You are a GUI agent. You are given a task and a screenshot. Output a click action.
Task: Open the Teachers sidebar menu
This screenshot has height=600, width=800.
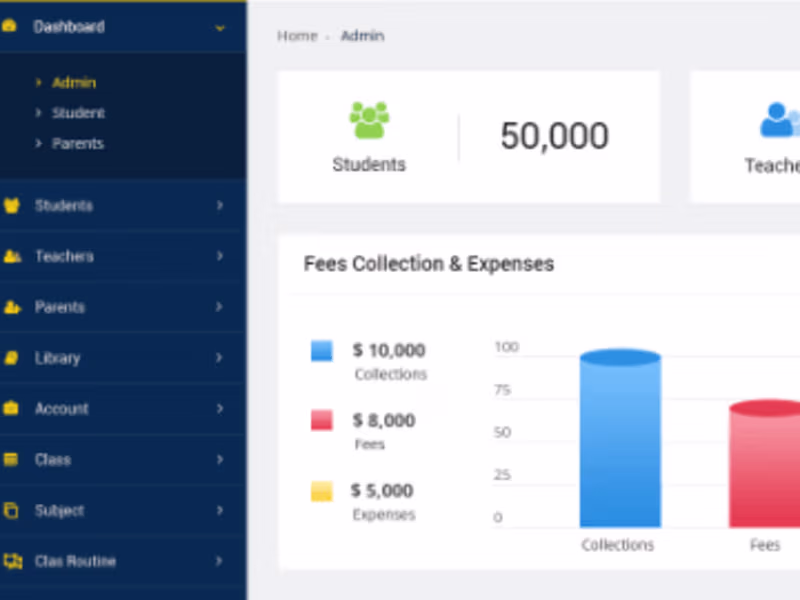(x=122, y=256)
